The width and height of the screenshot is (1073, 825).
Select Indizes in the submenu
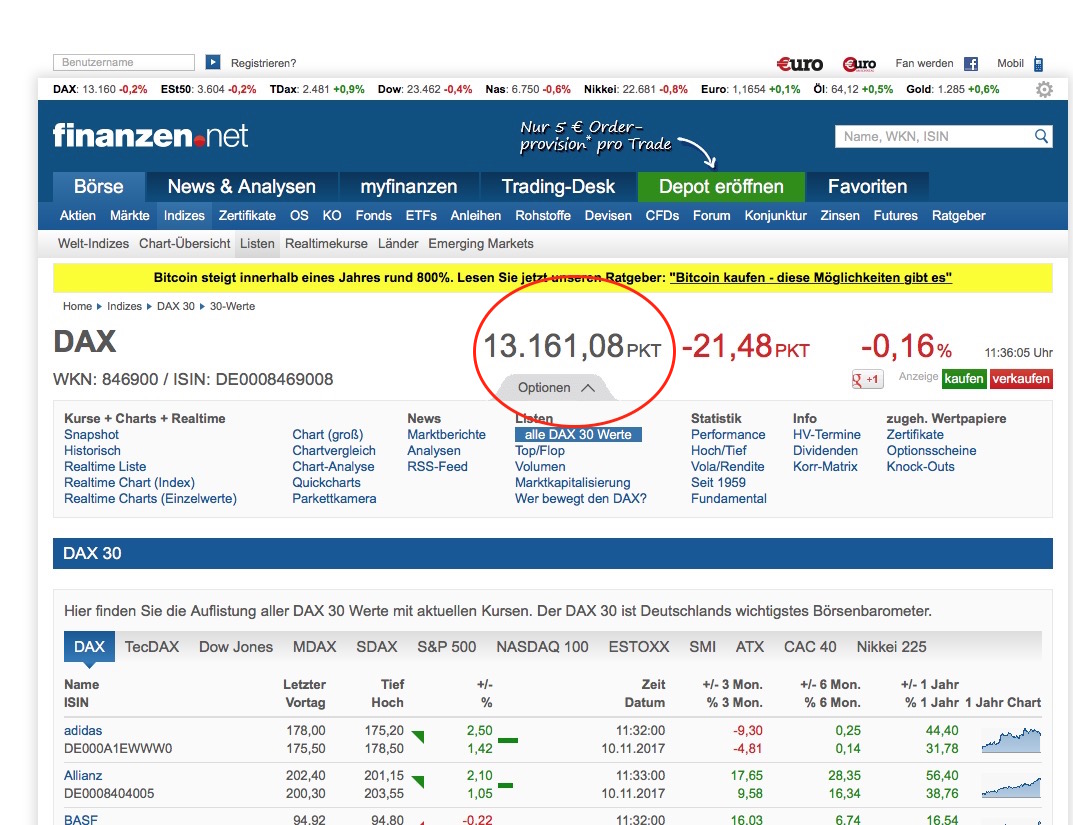click(184, 215)
